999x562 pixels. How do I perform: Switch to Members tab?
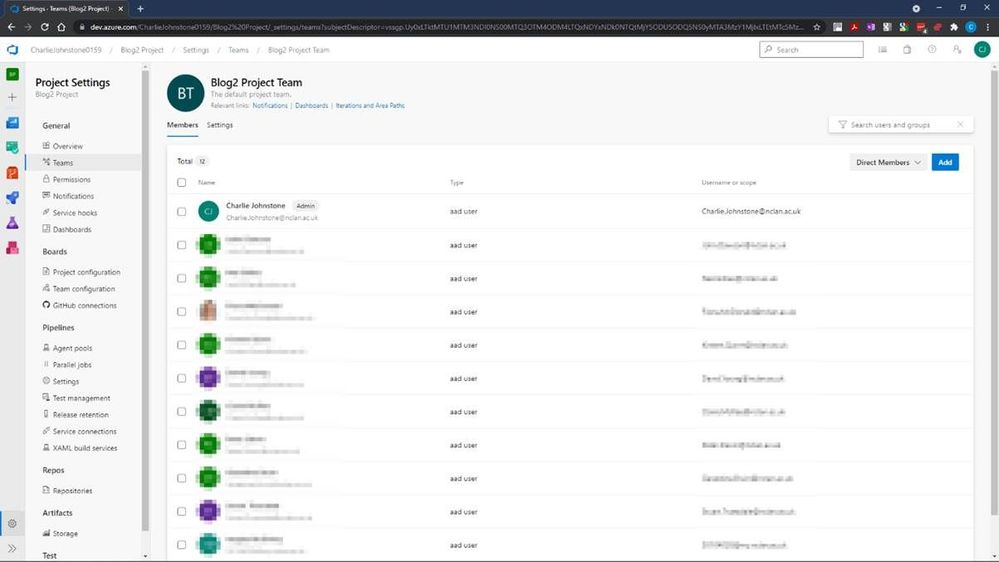pyautogui.click(x=182, y=125)
